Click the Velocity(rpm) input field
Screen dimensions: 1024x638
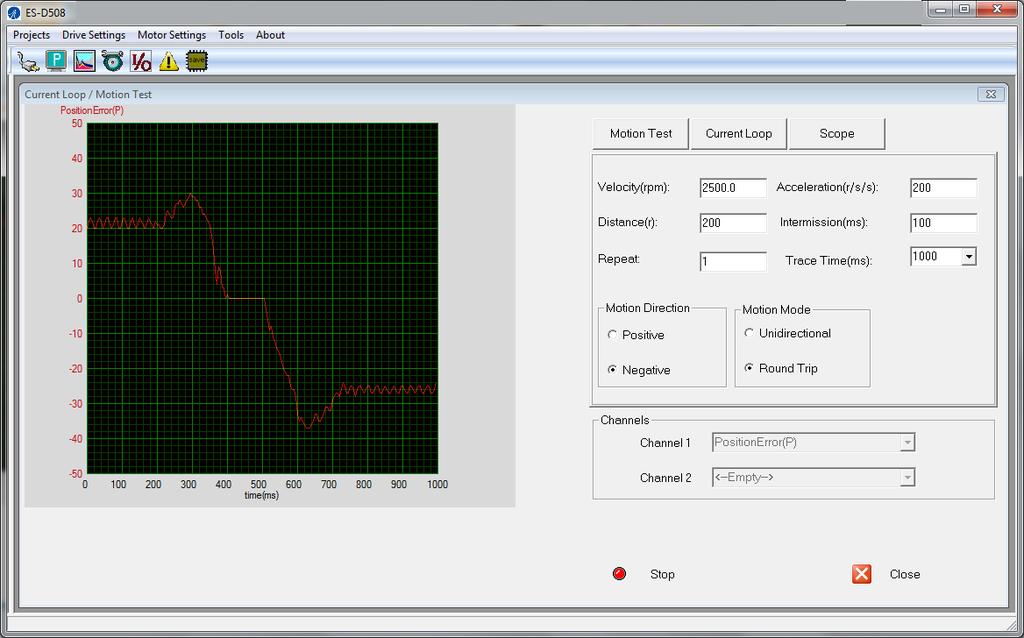point(733,188)
